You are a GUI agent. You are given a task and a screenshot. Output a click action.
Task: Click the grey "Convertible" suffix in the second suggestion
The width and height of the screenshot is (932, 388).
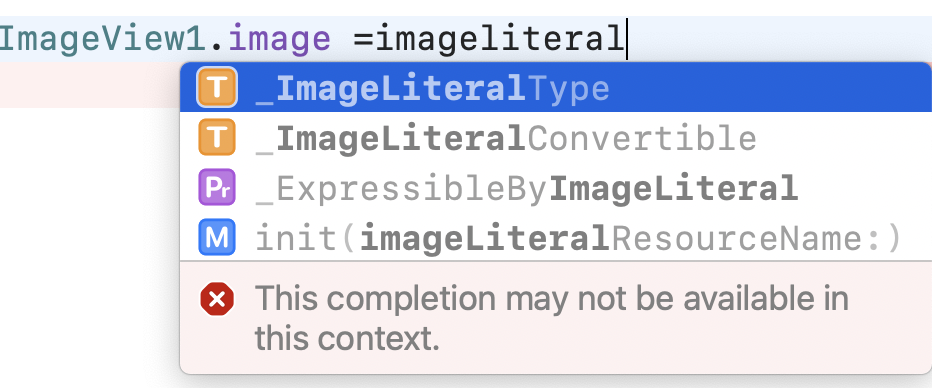[642, 138]
